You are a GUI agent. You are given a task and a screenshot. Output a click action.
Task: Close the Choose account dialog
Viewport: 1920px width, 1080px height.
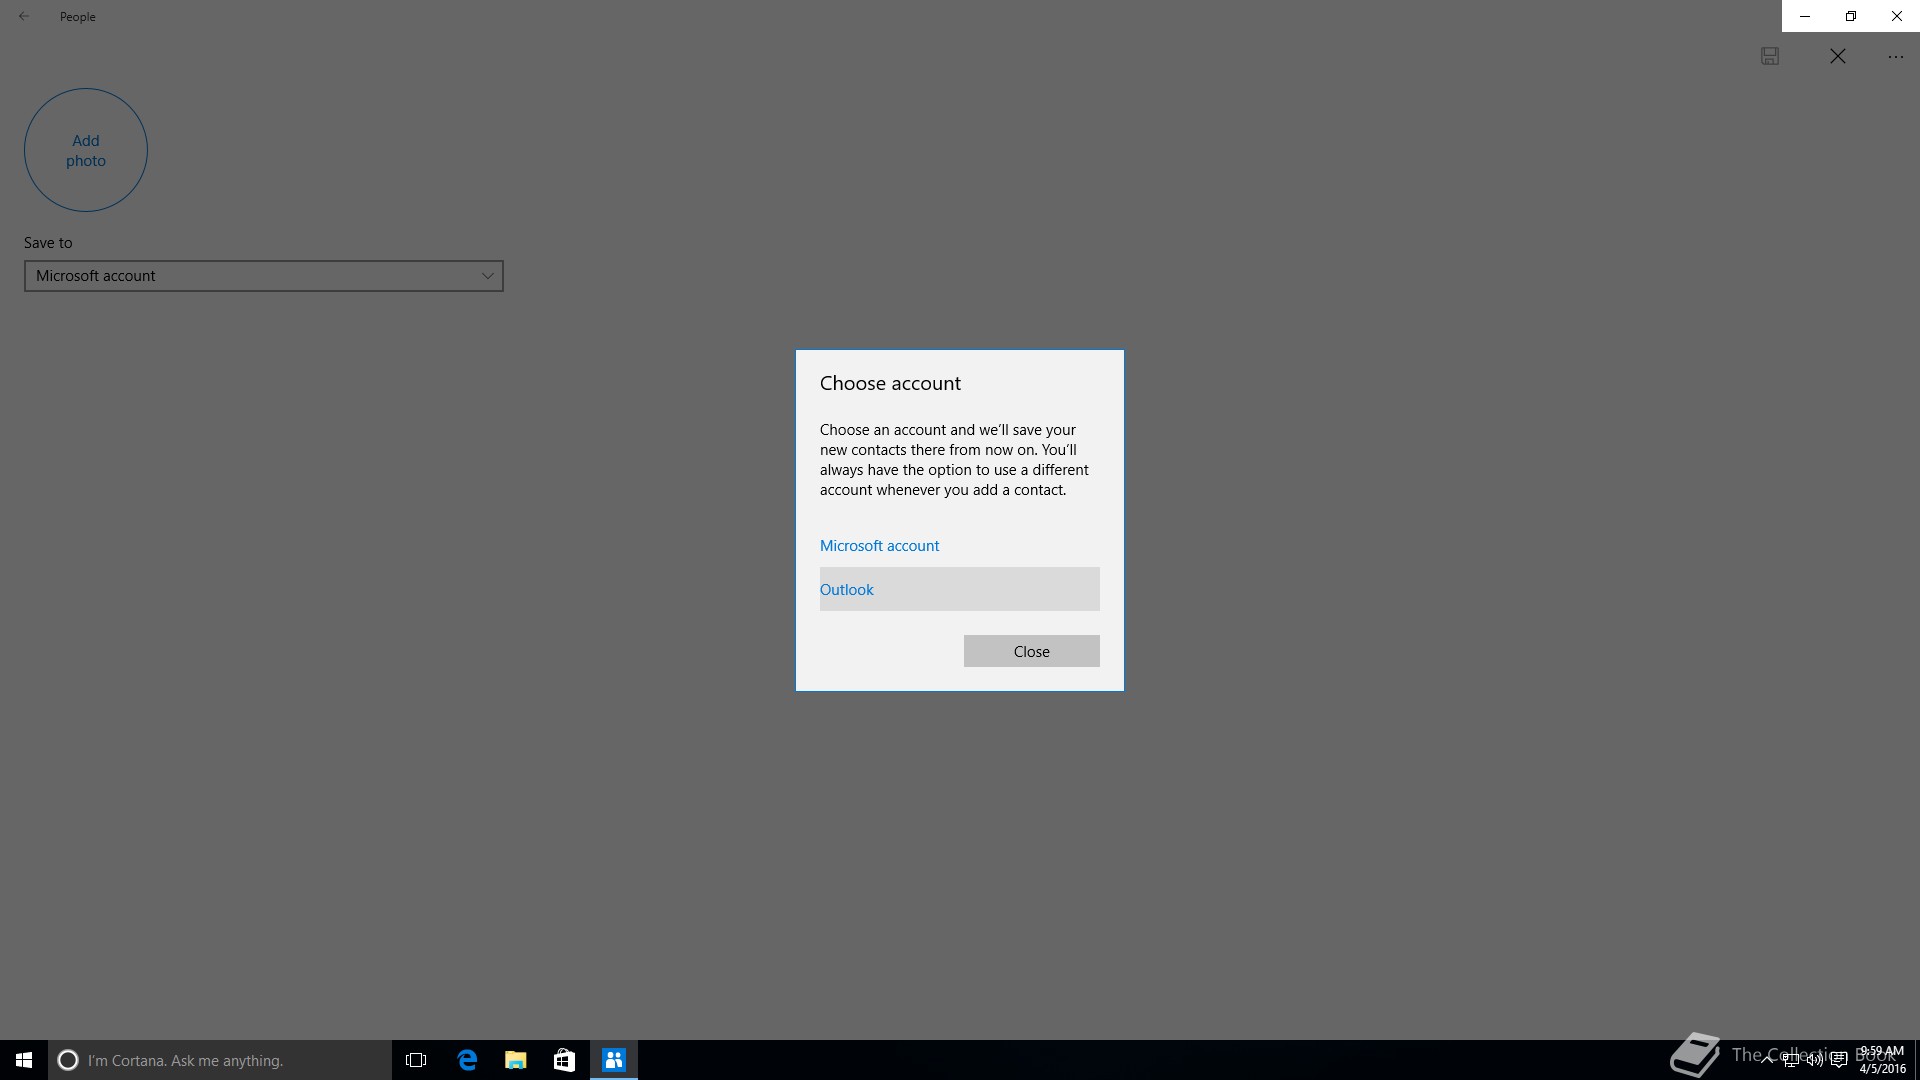tap(1032, 651)
